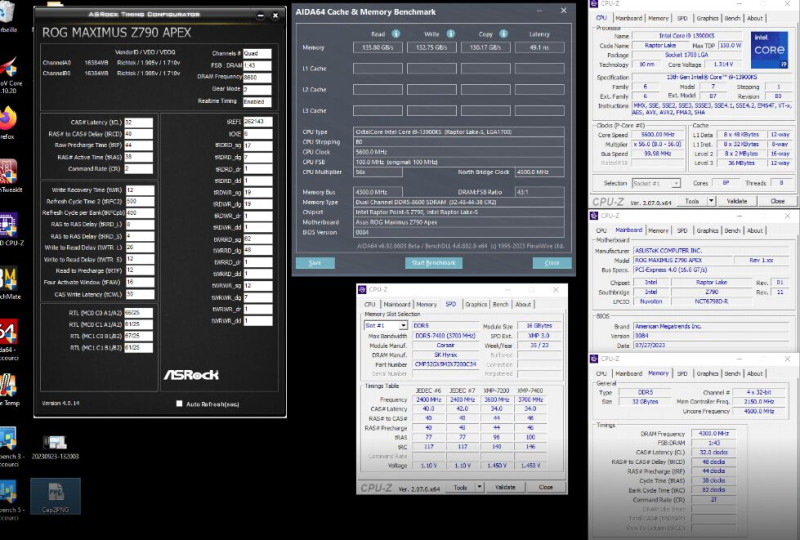Click the info icon next to Copy in AIDA64
Viewport: 800px width, 540px height.
pos(504,34)
